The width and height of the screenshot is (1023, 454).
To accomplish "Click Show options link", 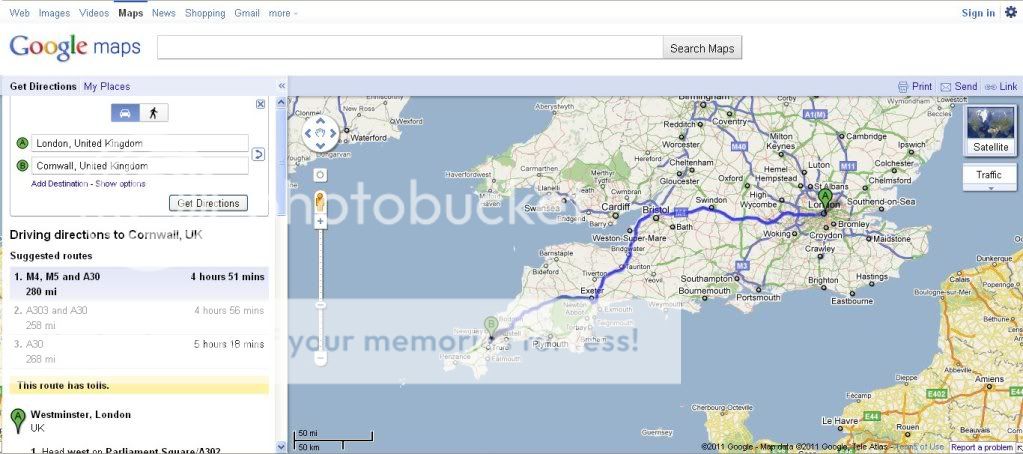I will pos(121,184).
